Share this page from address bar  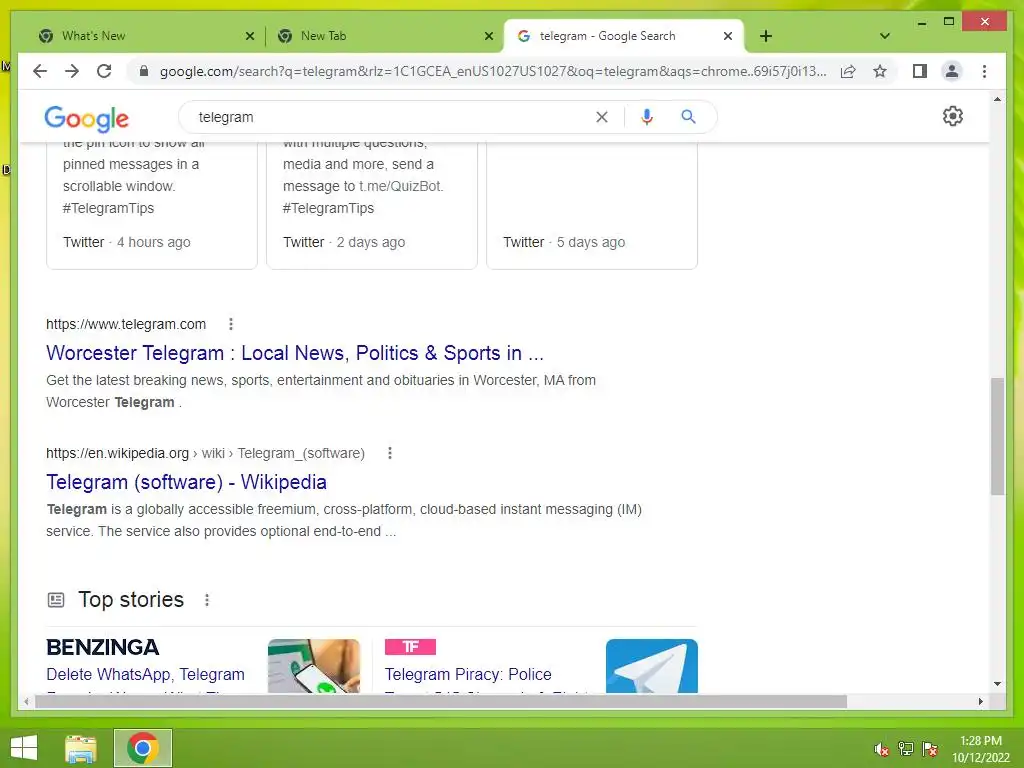point(848,71)
